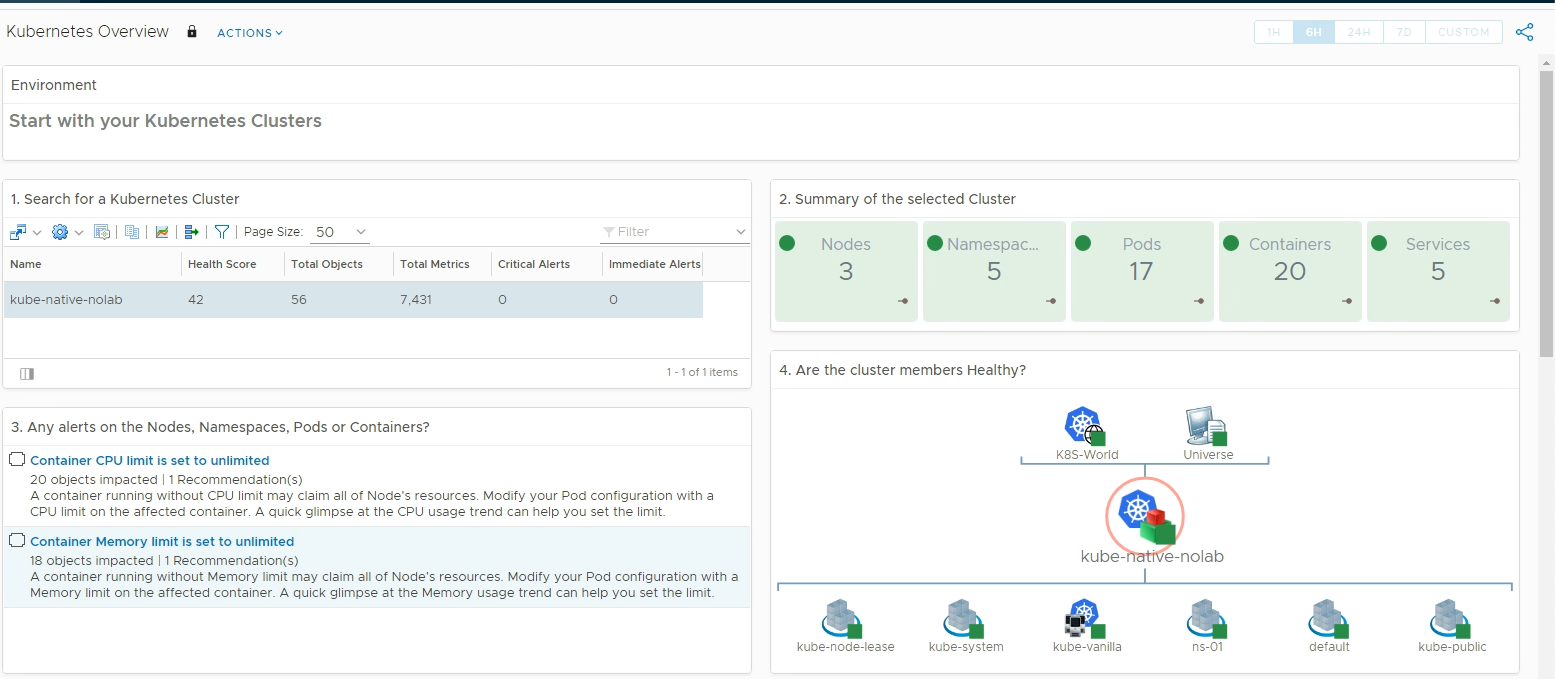Click the funnel filter icon in toolbar
This screenshot has width=1555, height=679.
tap(222, 232)
